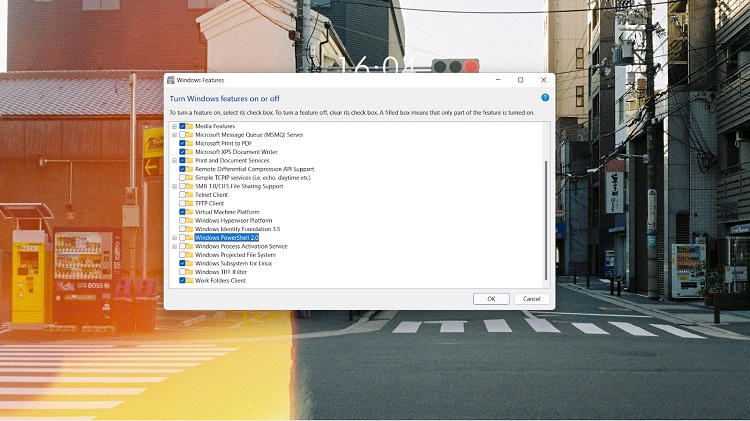Maximize the Windows Features dialog
The height and width of the screenshot is (421, 750).
click(x=520, y=80)
